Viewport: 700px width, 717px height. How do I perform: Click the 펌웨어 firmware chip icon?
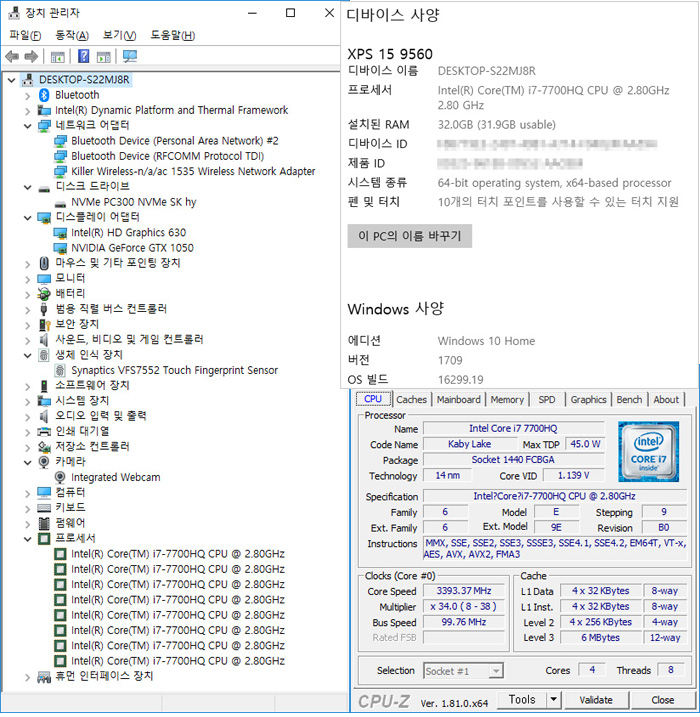[x=44, y=523]
